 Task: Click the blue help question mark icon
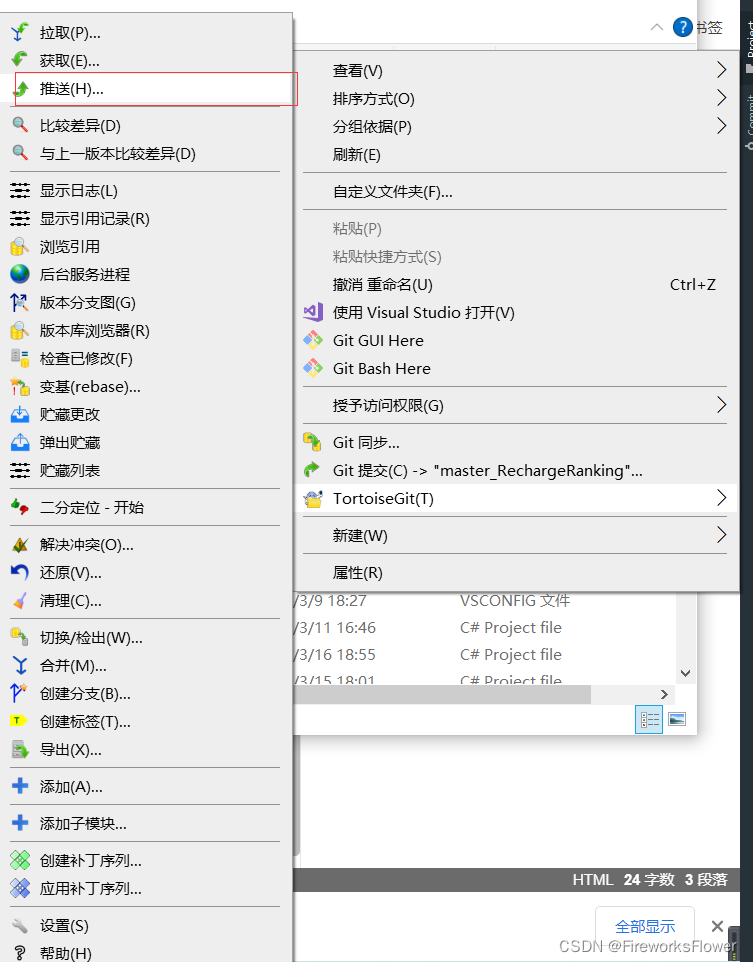pos(682,27)
